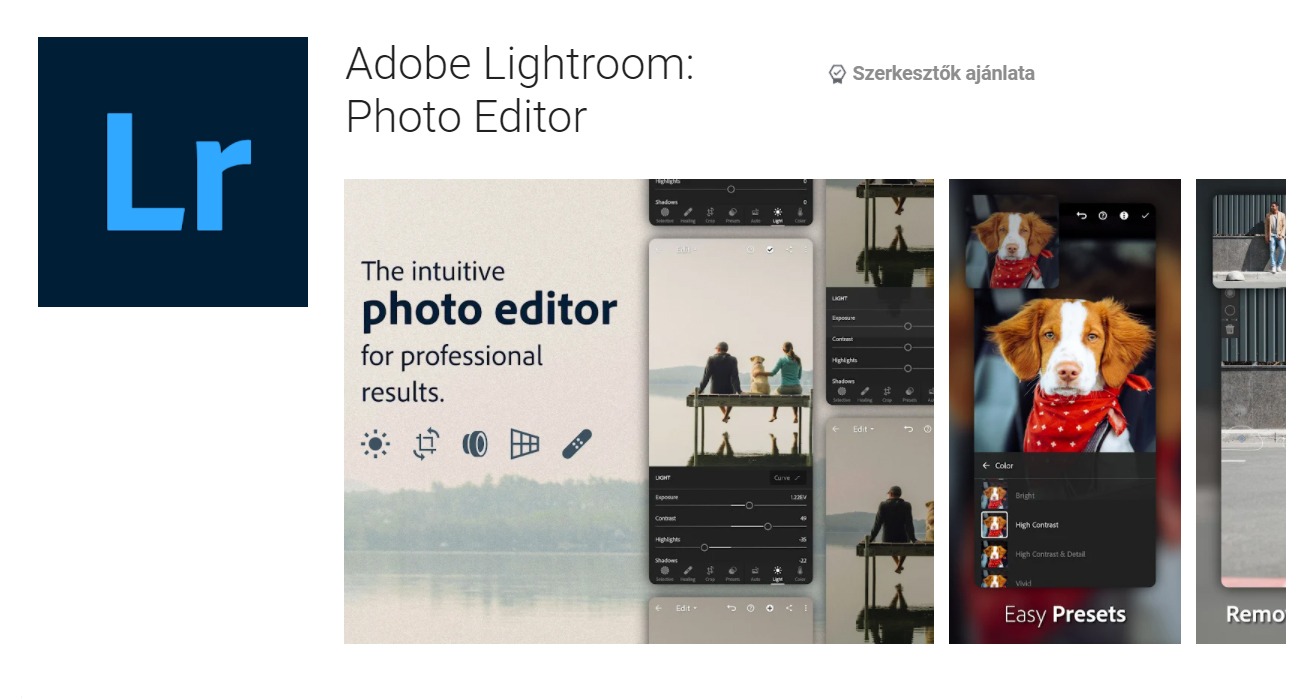Open the "Easy Presets" dog screenshot
The width and height of the screenshot is (1300, 700).
point(1064,411)
